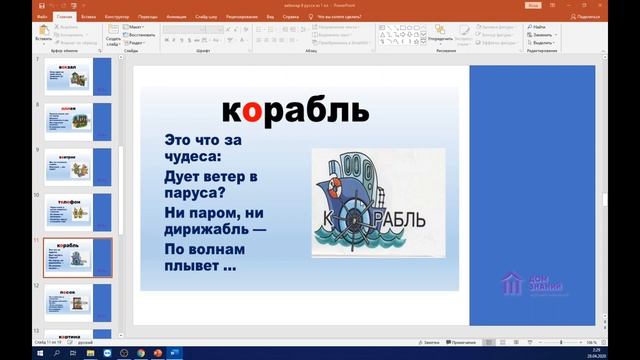Open the Replace (Заменить) dropdown
640x360 pixels.
click(542, 35)
